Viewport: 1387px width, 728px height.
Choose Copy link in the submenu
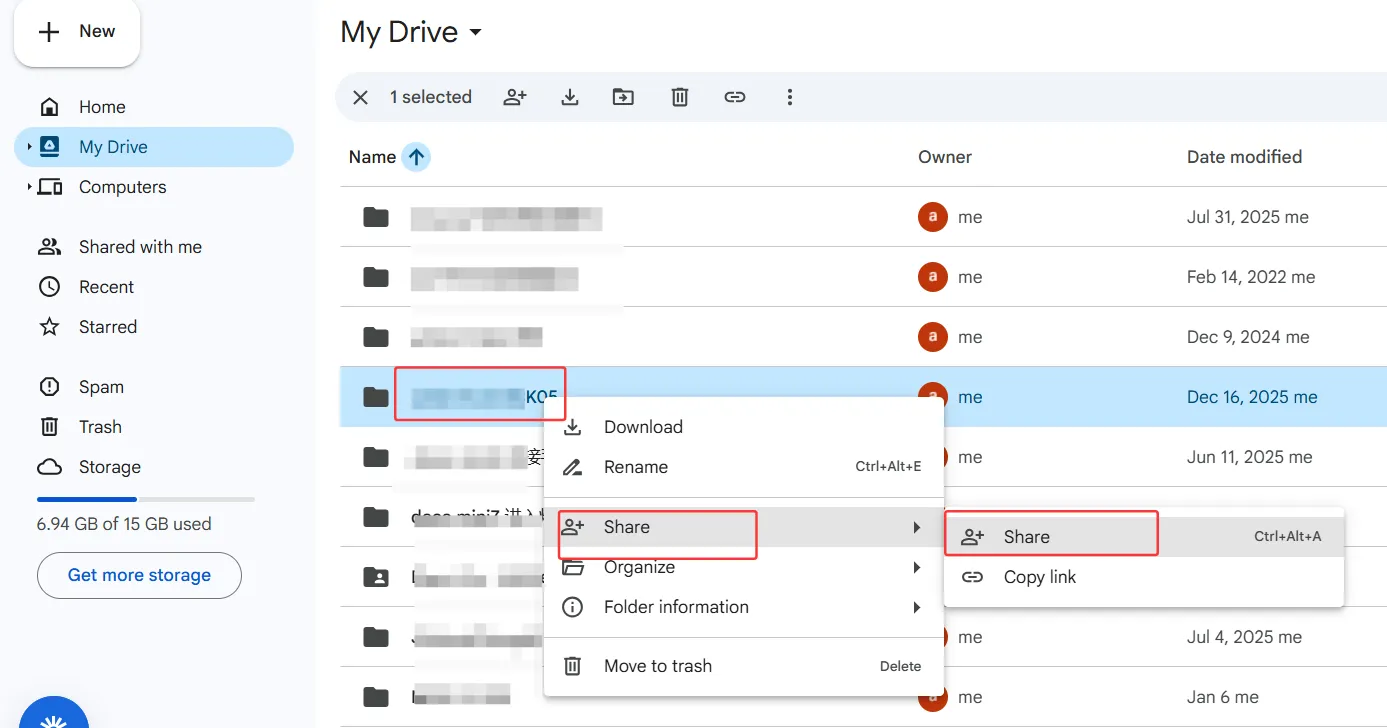(1144, 577)
